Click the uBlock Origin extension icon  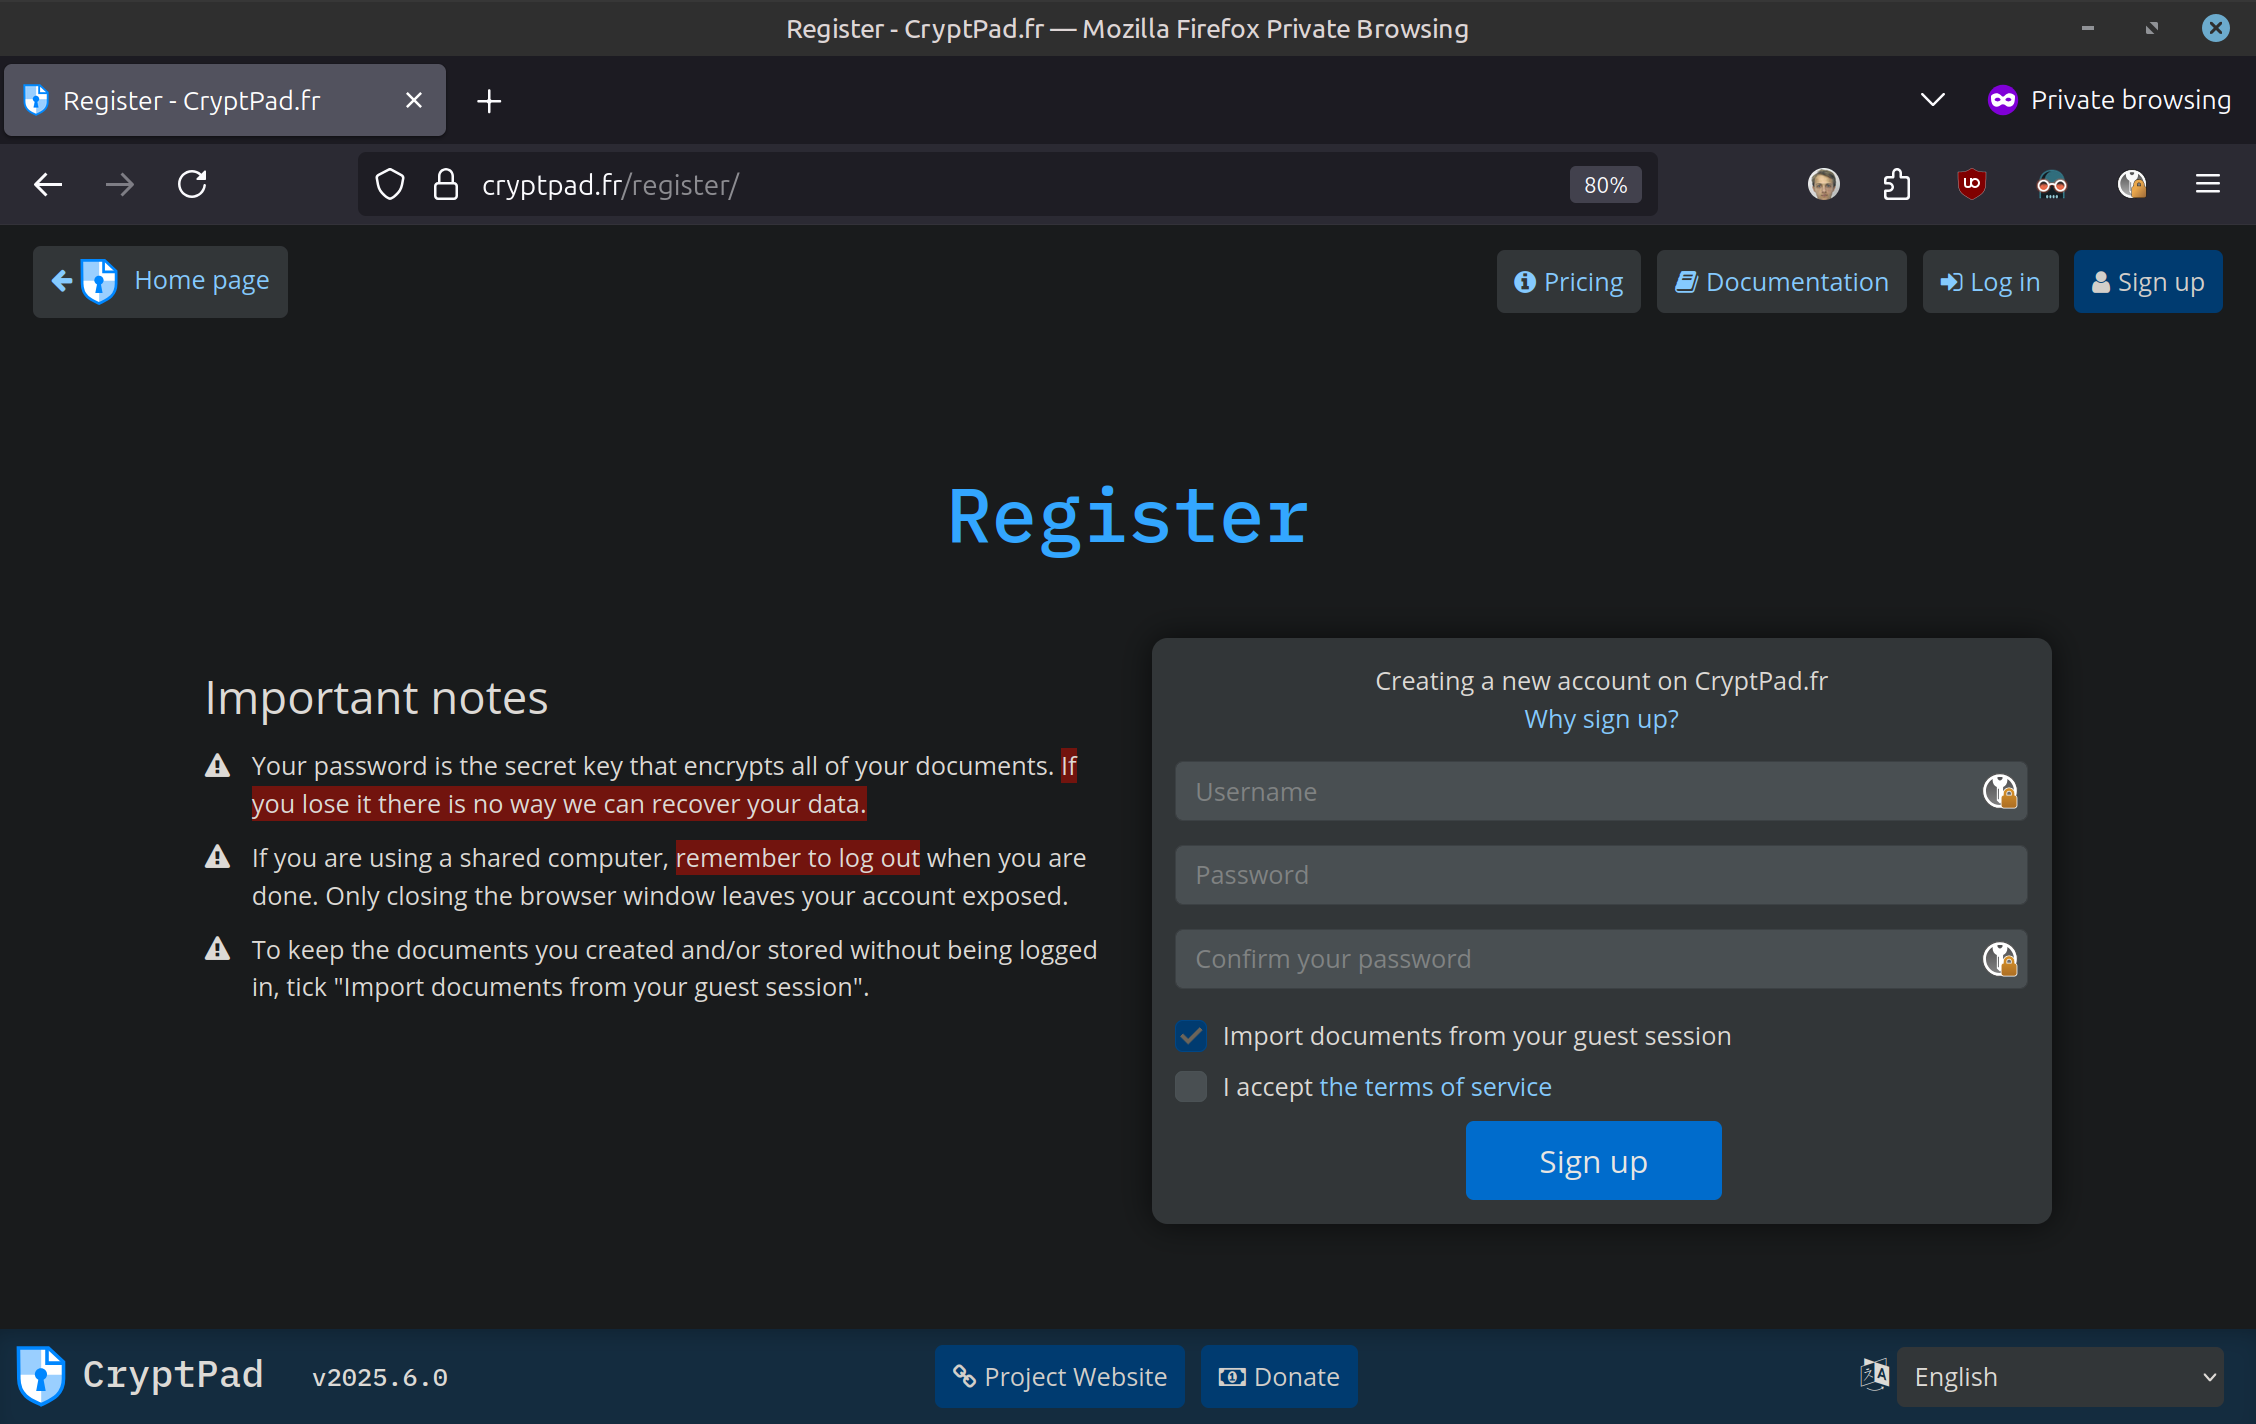[1971, 184]
